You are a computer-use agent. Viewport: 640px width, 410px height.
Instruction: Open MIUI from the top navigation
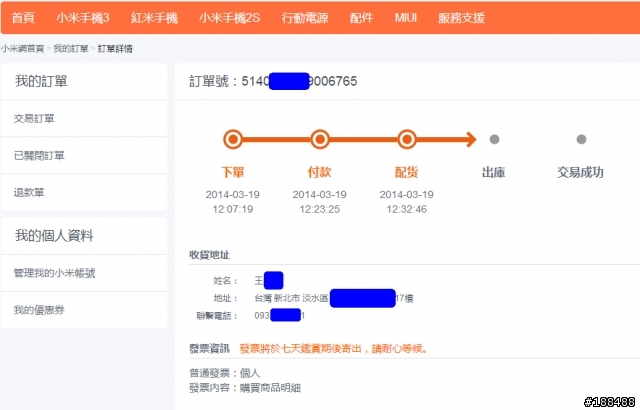tap(406, 18)
